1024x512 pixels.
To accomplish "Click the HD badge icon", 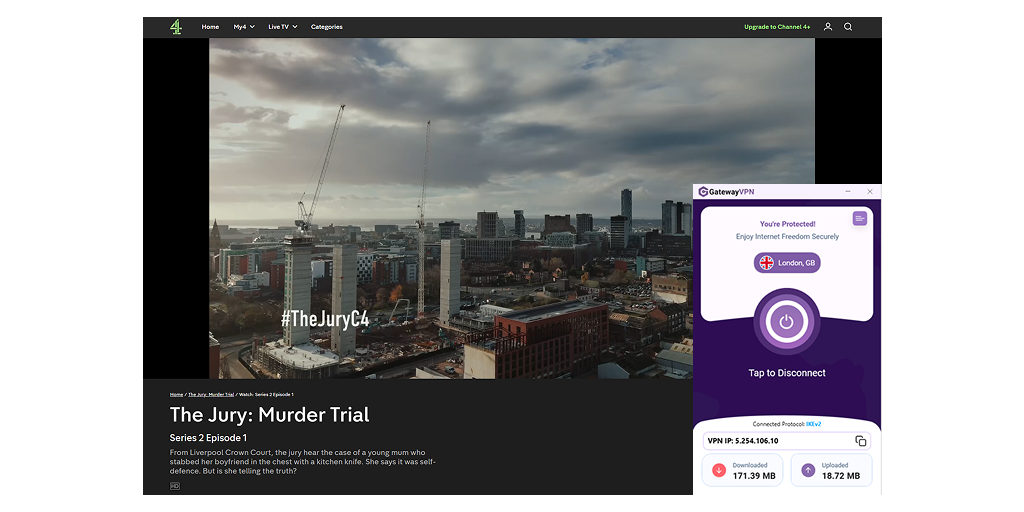I will pos(174,486).
